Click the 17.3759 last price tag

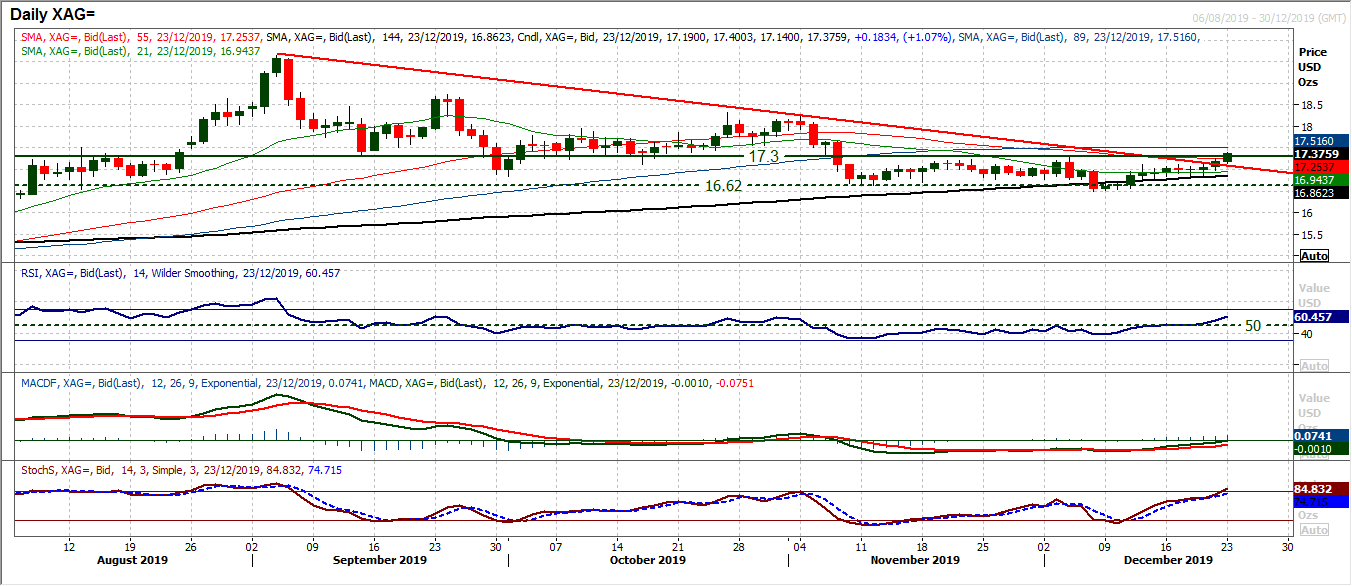1319,154
